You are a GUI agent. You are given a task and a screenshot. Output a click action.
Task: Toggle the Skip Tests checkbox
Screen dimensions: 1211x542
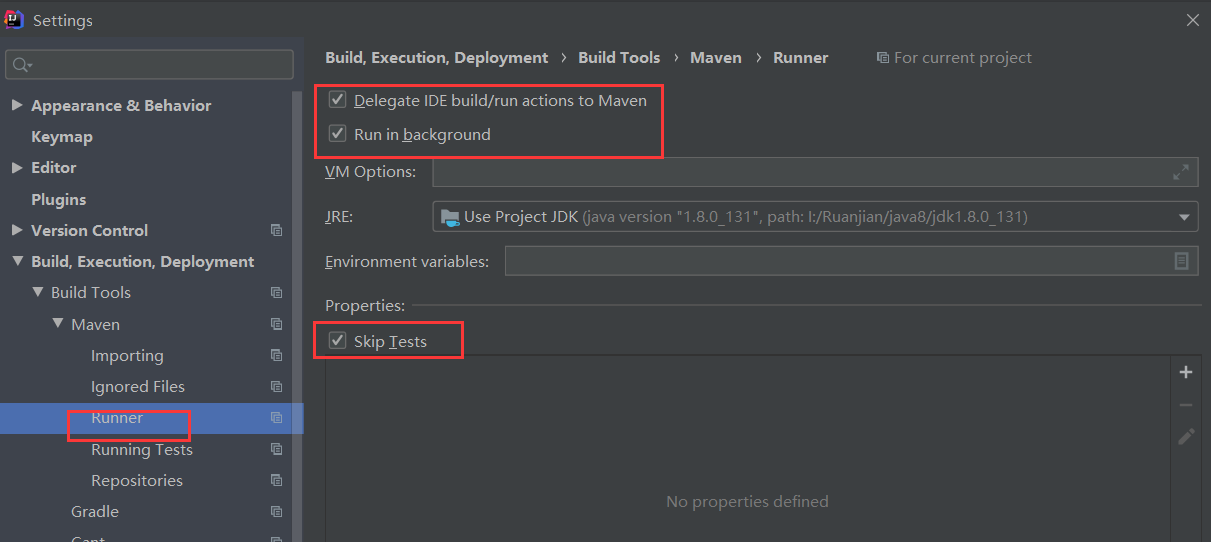pyautogui.click(x=338, y=341)
